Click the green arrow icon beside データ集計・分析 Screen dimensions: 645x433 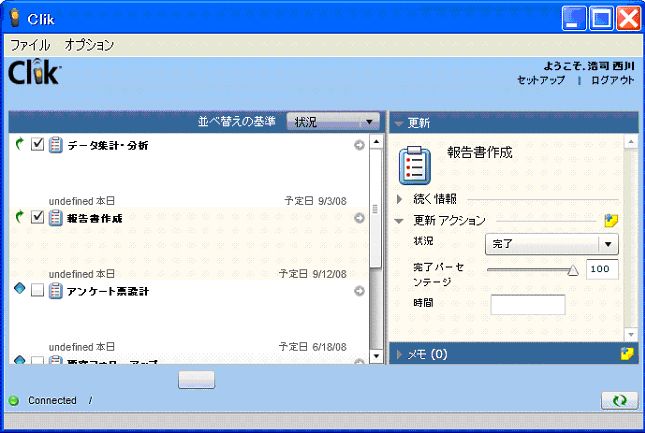pyautogui.click(x=19, y=144)
